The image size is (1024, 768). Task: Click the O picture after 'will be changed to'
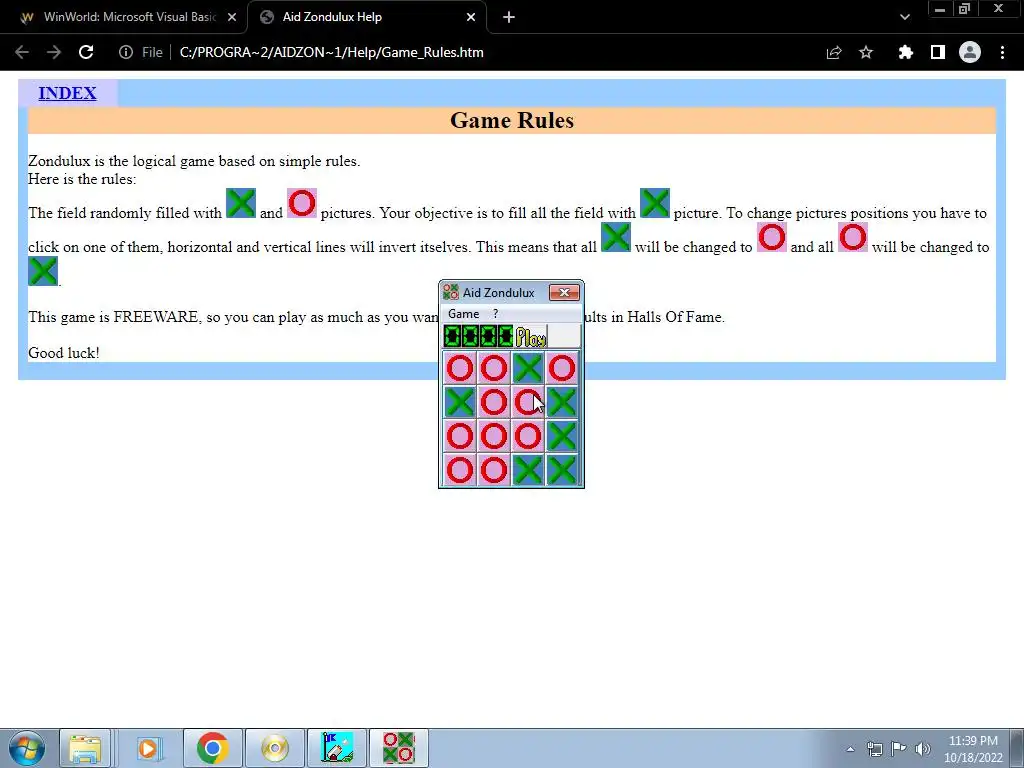[771, 237]
